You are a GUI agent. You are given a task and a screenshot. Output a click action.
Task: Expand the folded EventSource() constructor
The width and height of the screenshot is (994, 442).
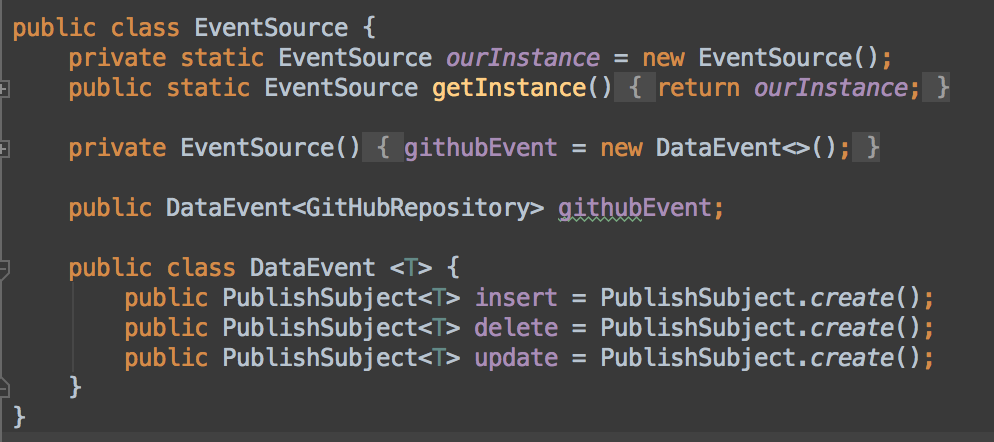(5, 150)
